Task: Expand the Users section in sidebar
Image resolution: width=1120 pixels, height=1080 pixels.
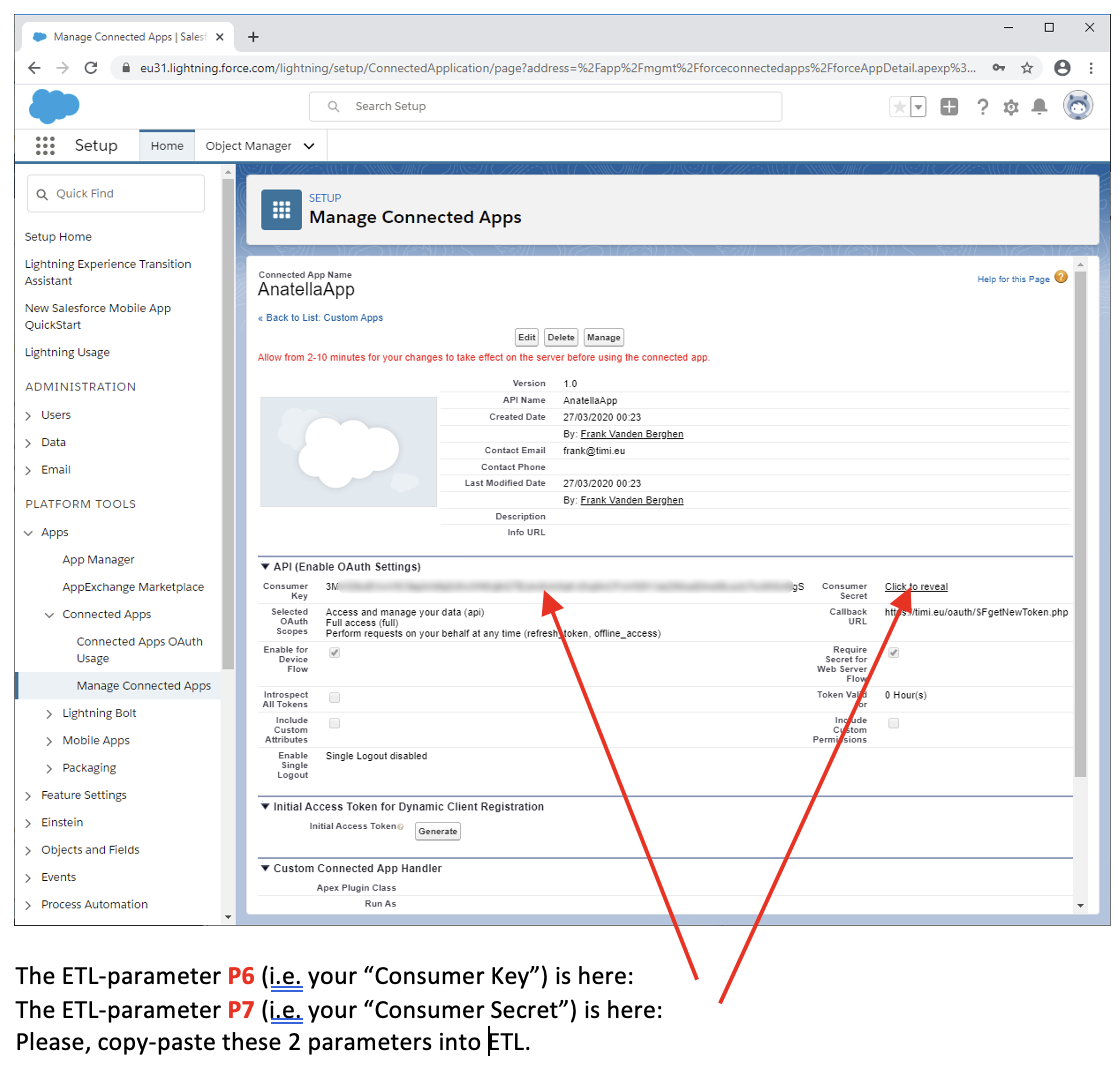Action: [29, 415]
